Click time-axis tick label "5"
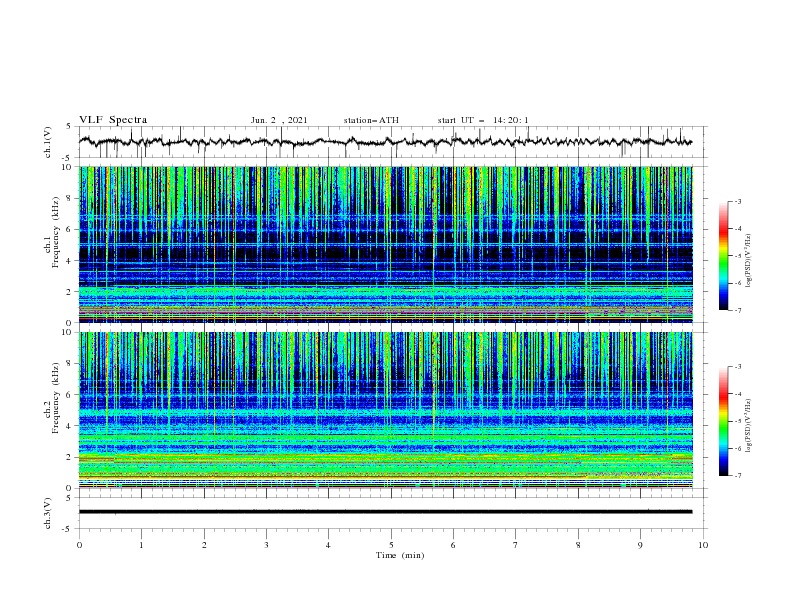 (x=391, y=545)
